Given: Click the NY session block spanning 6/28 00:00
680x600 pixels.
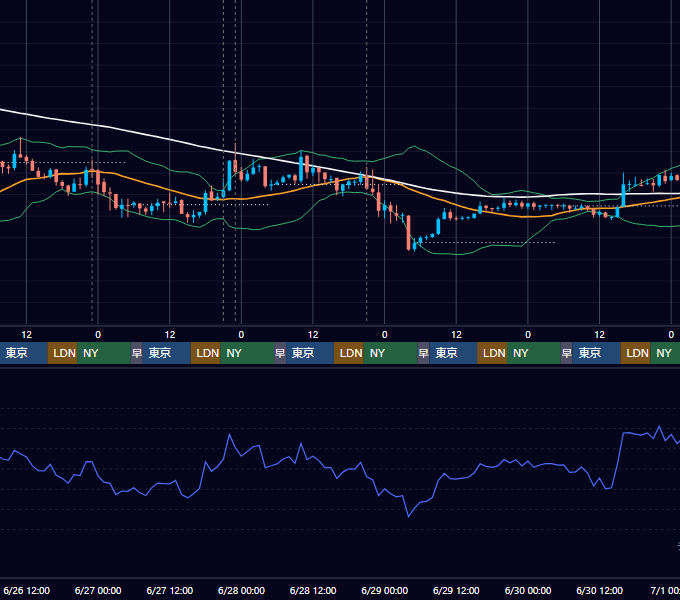Looking at the screenshot, I should [247, 353].
